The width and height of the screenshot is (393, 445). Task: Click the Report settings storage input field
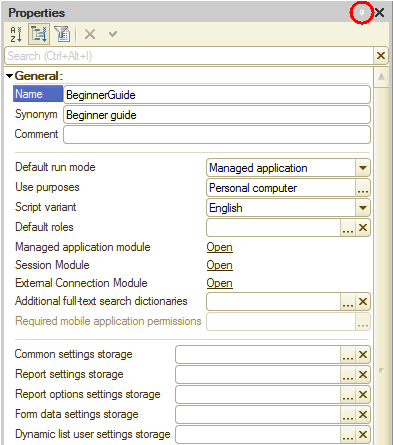click(x=258, y=375)
